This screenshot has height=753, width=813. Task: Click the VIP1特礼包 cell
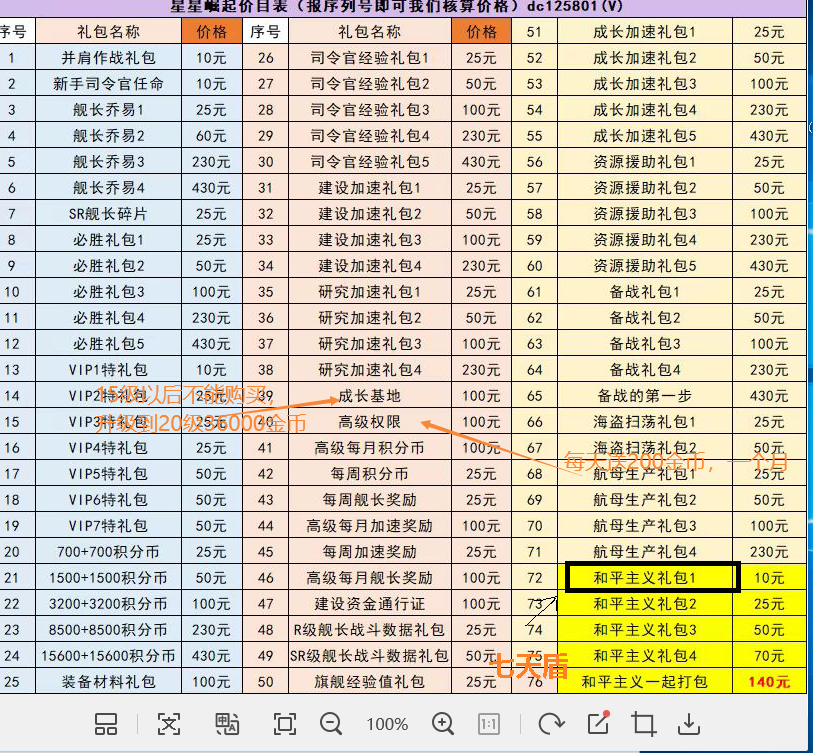click(x=108, y=369)
